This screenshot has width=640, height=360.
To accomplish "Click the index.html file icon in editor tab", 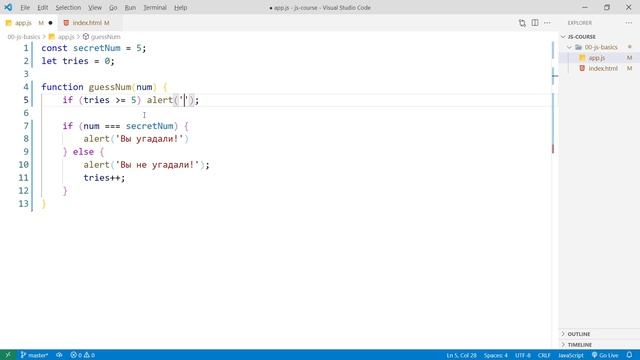I will [x=66, y=23].
